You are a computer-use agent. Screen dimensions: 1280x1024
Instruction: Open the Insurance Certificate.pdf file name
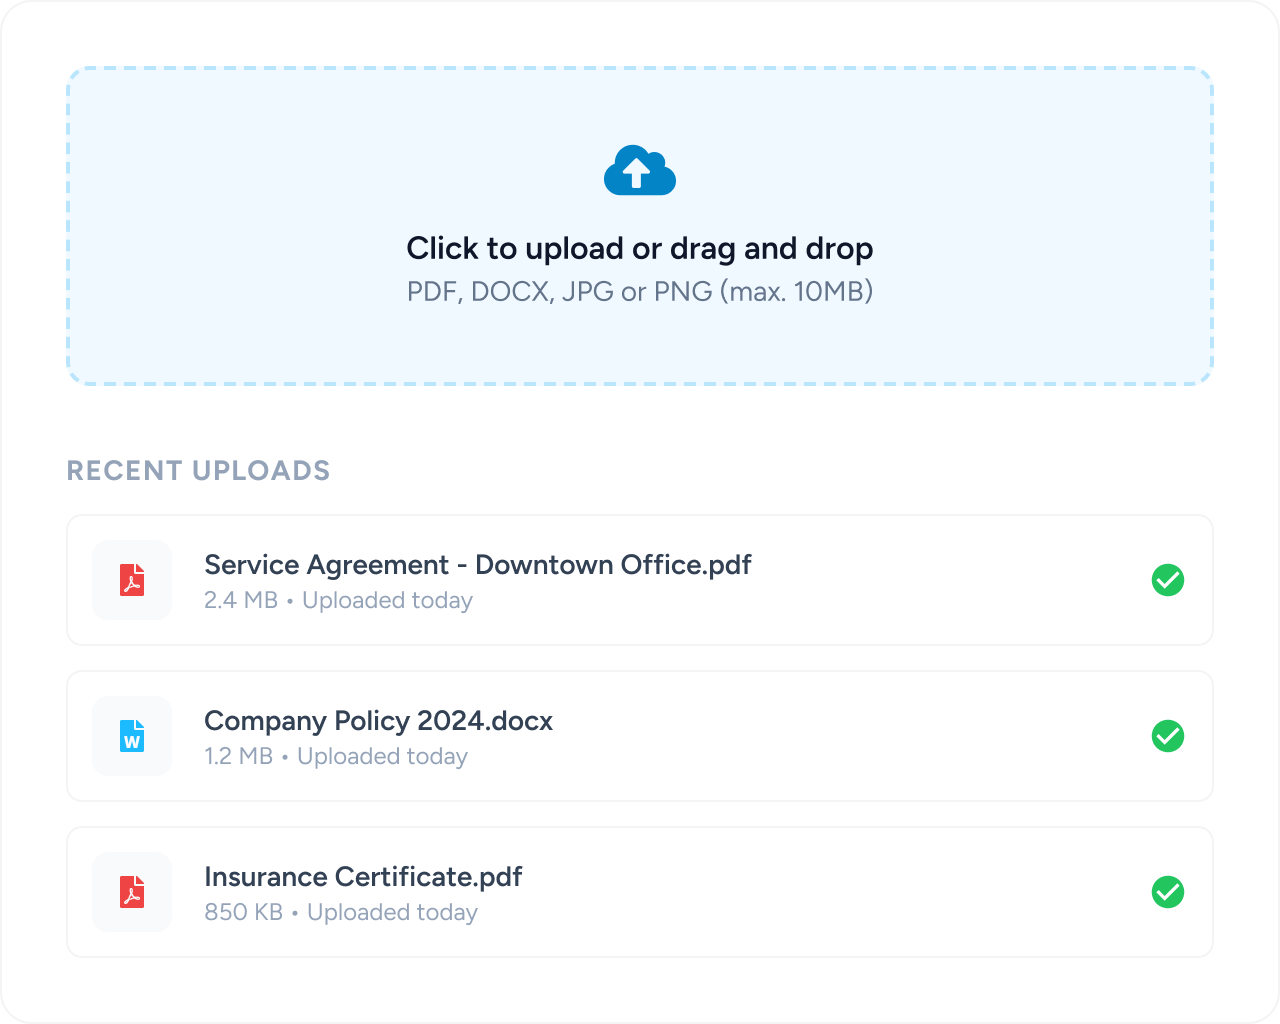363,877
